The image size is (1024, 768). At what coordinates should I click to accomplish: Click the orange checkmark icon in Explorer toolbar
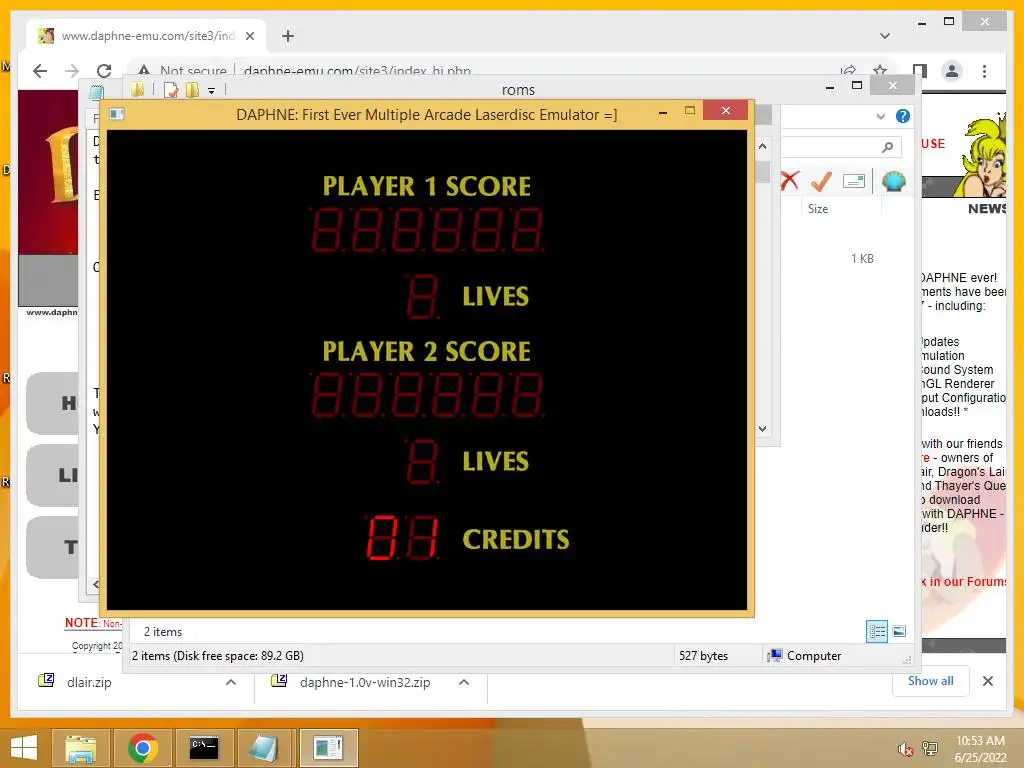click(821, 181)
